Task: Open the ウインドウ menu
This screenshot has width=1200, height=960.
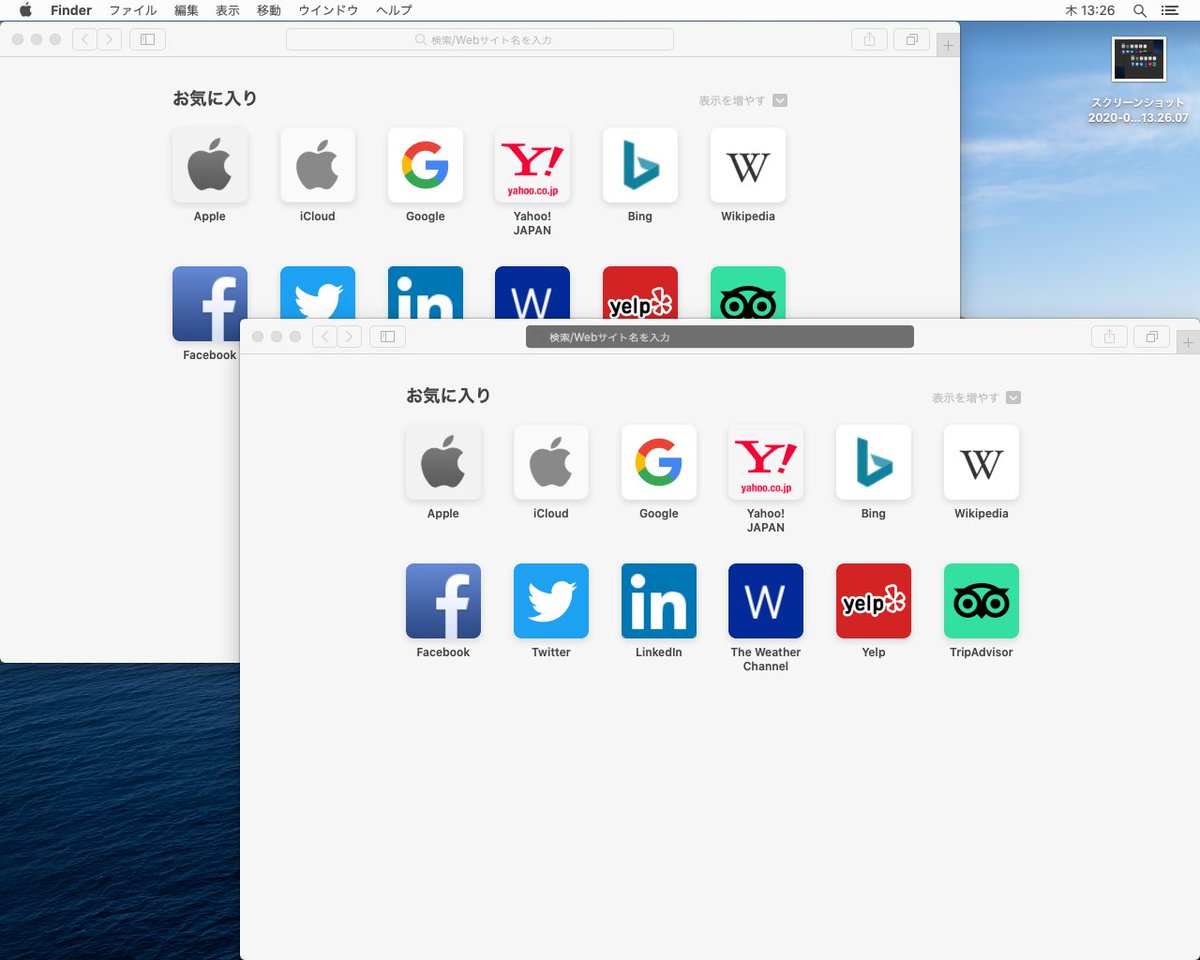Action: pos(328,10)
